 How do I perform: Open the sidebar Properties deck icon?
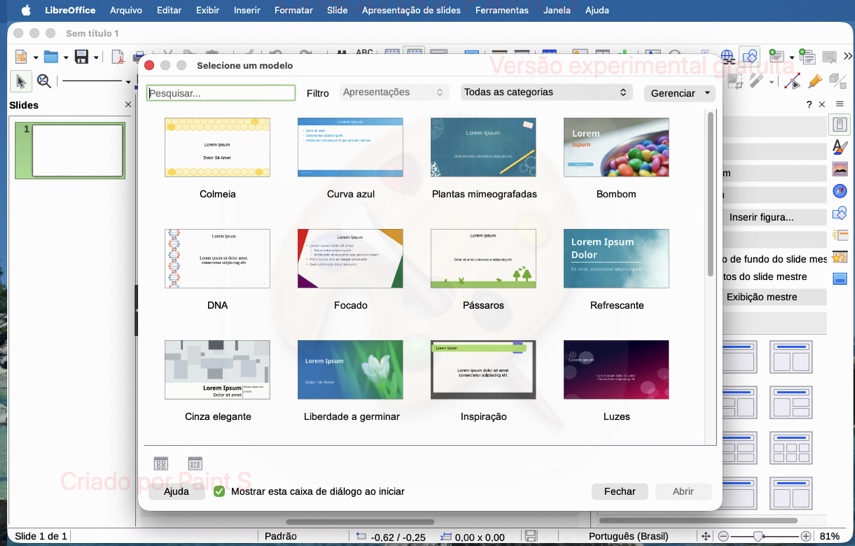pos(840,124)
